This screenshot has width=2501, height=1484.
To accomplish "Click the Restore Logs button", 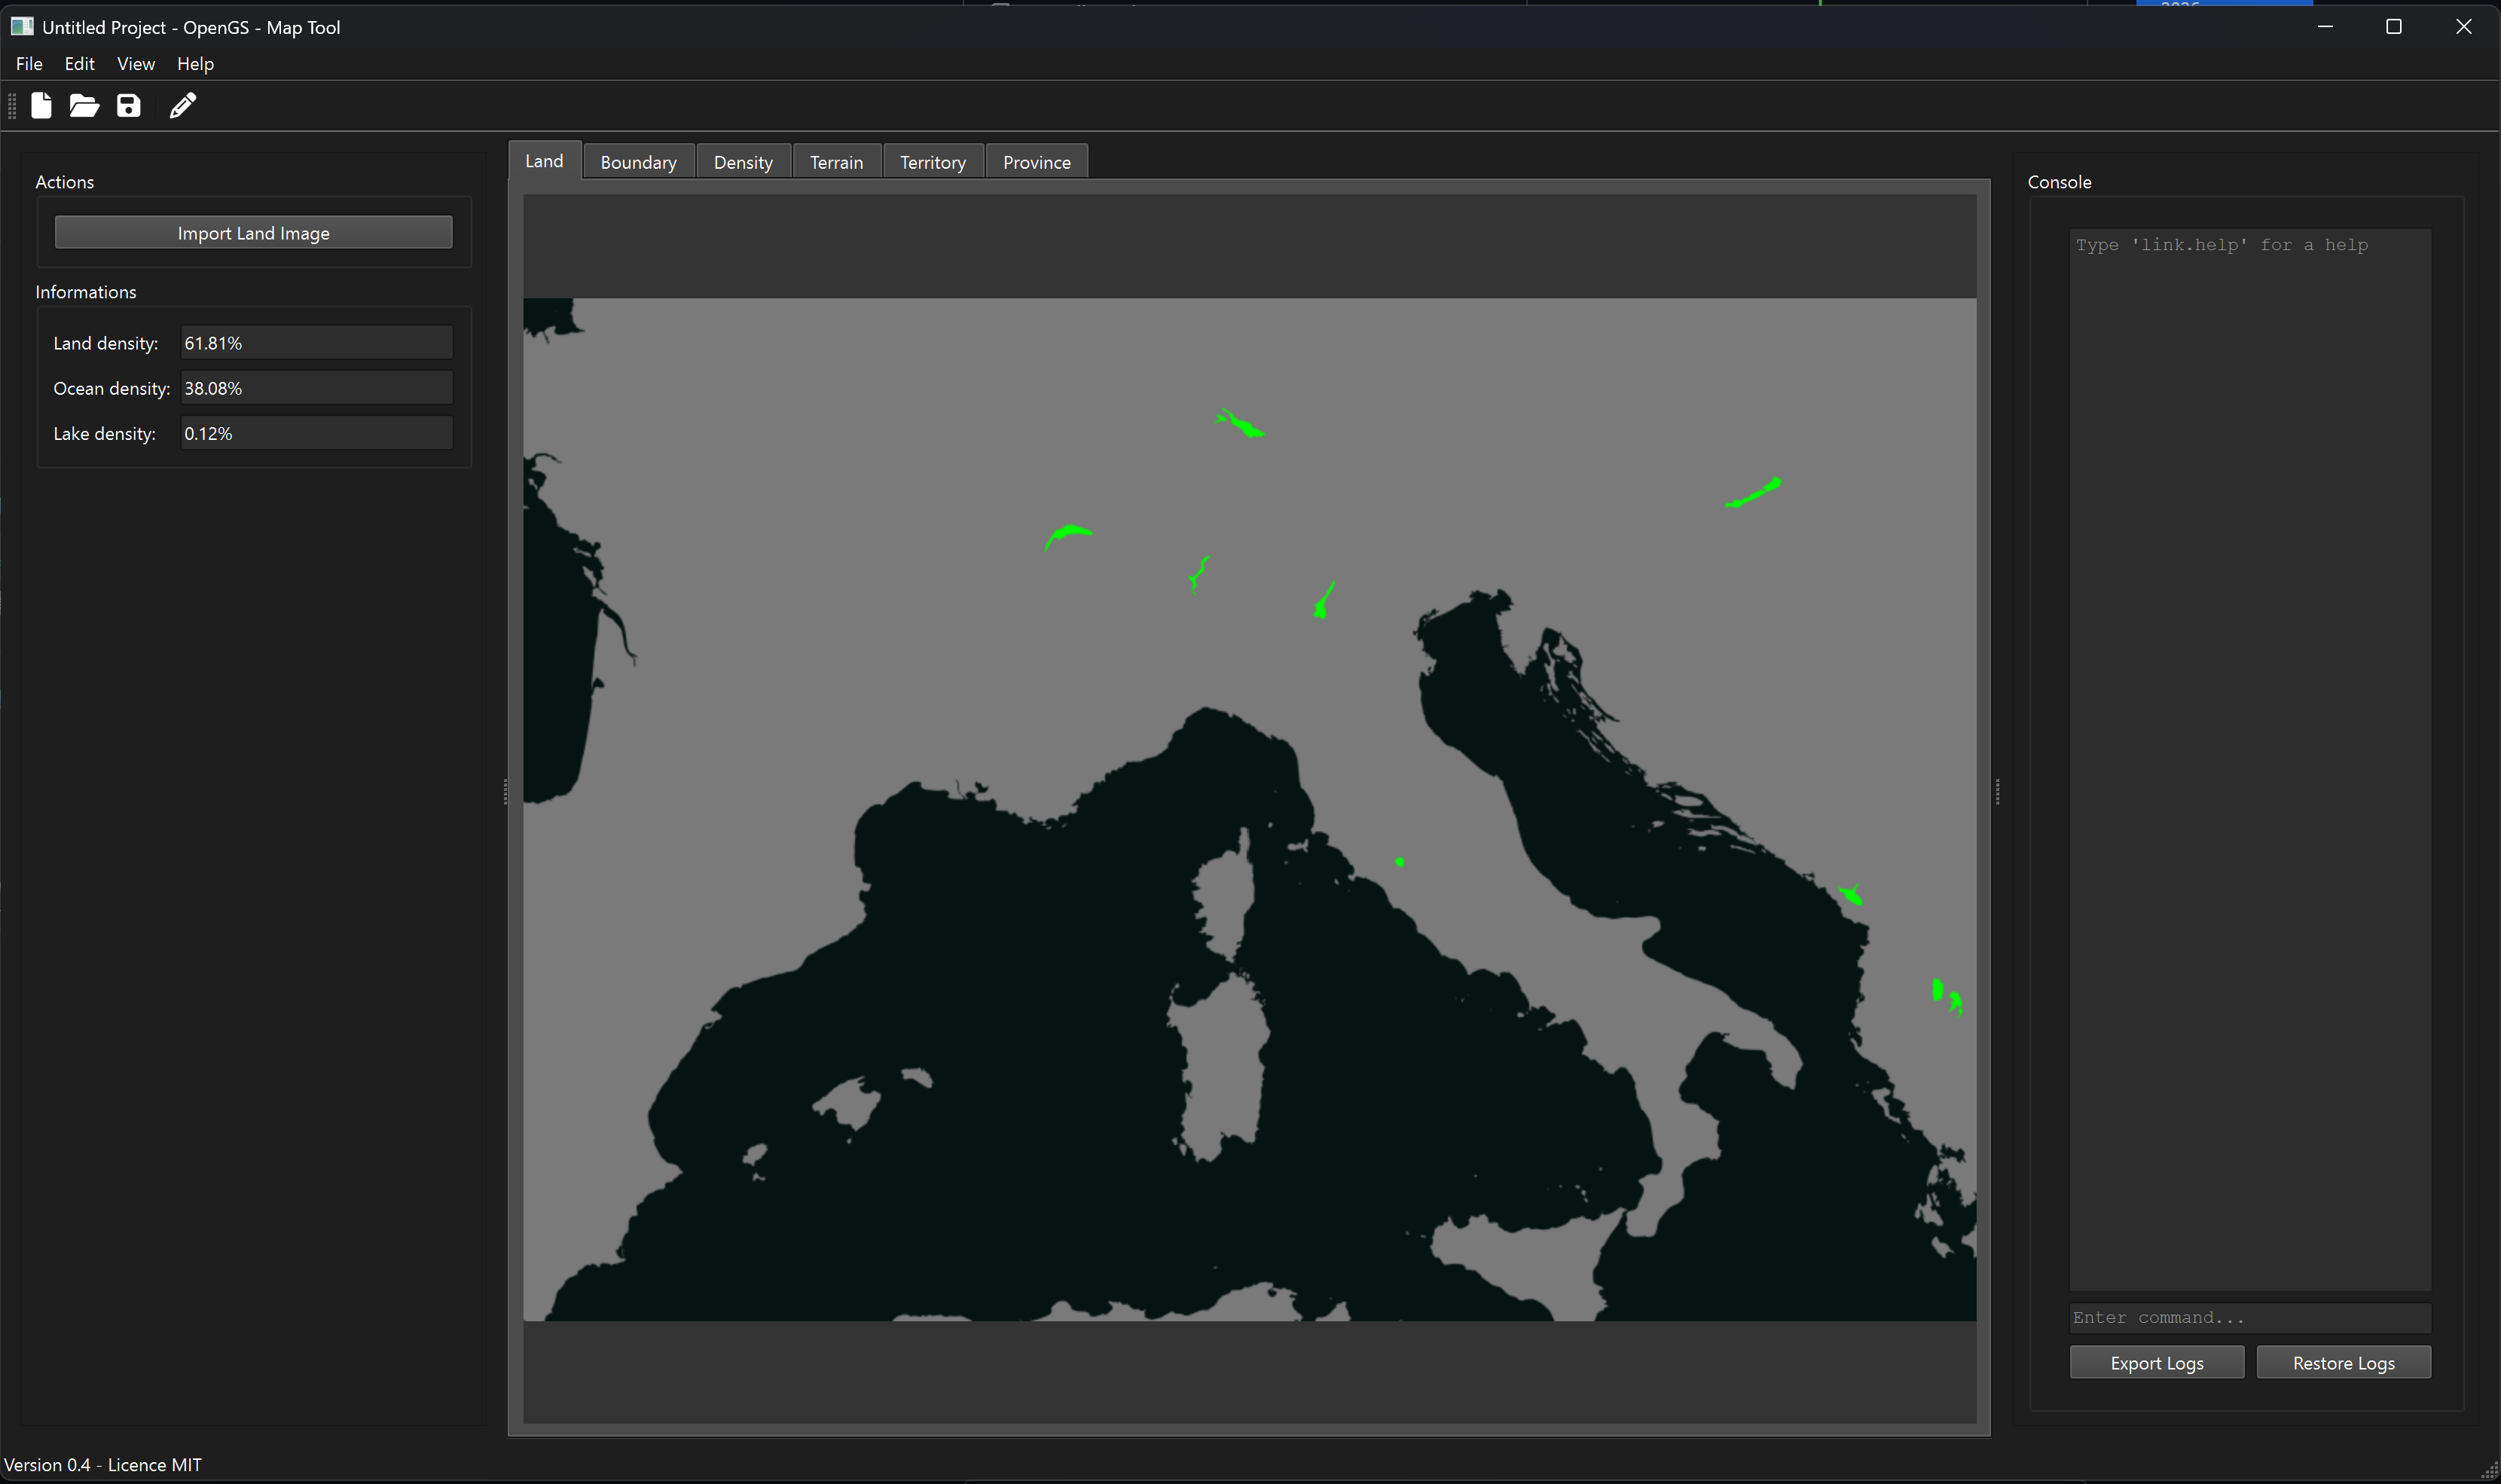I will pos(2343,1363).
